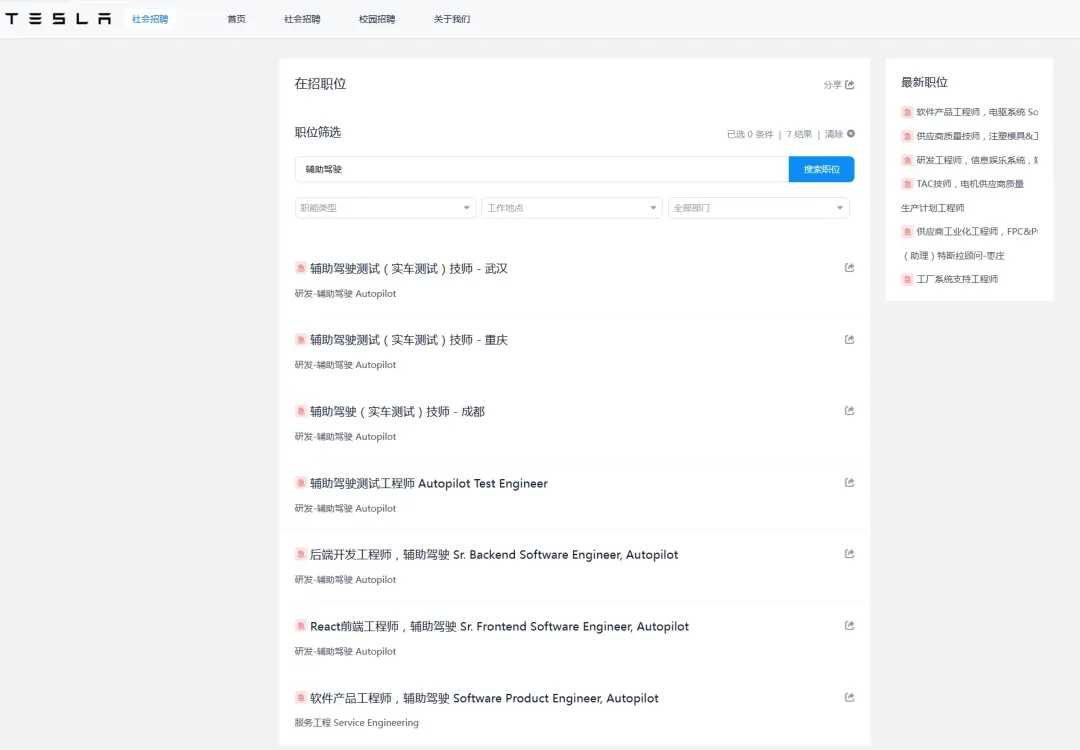Click urgent badge beside 成都 job title
This screenshot has height=750, width=1080.
tap(300, 411)
